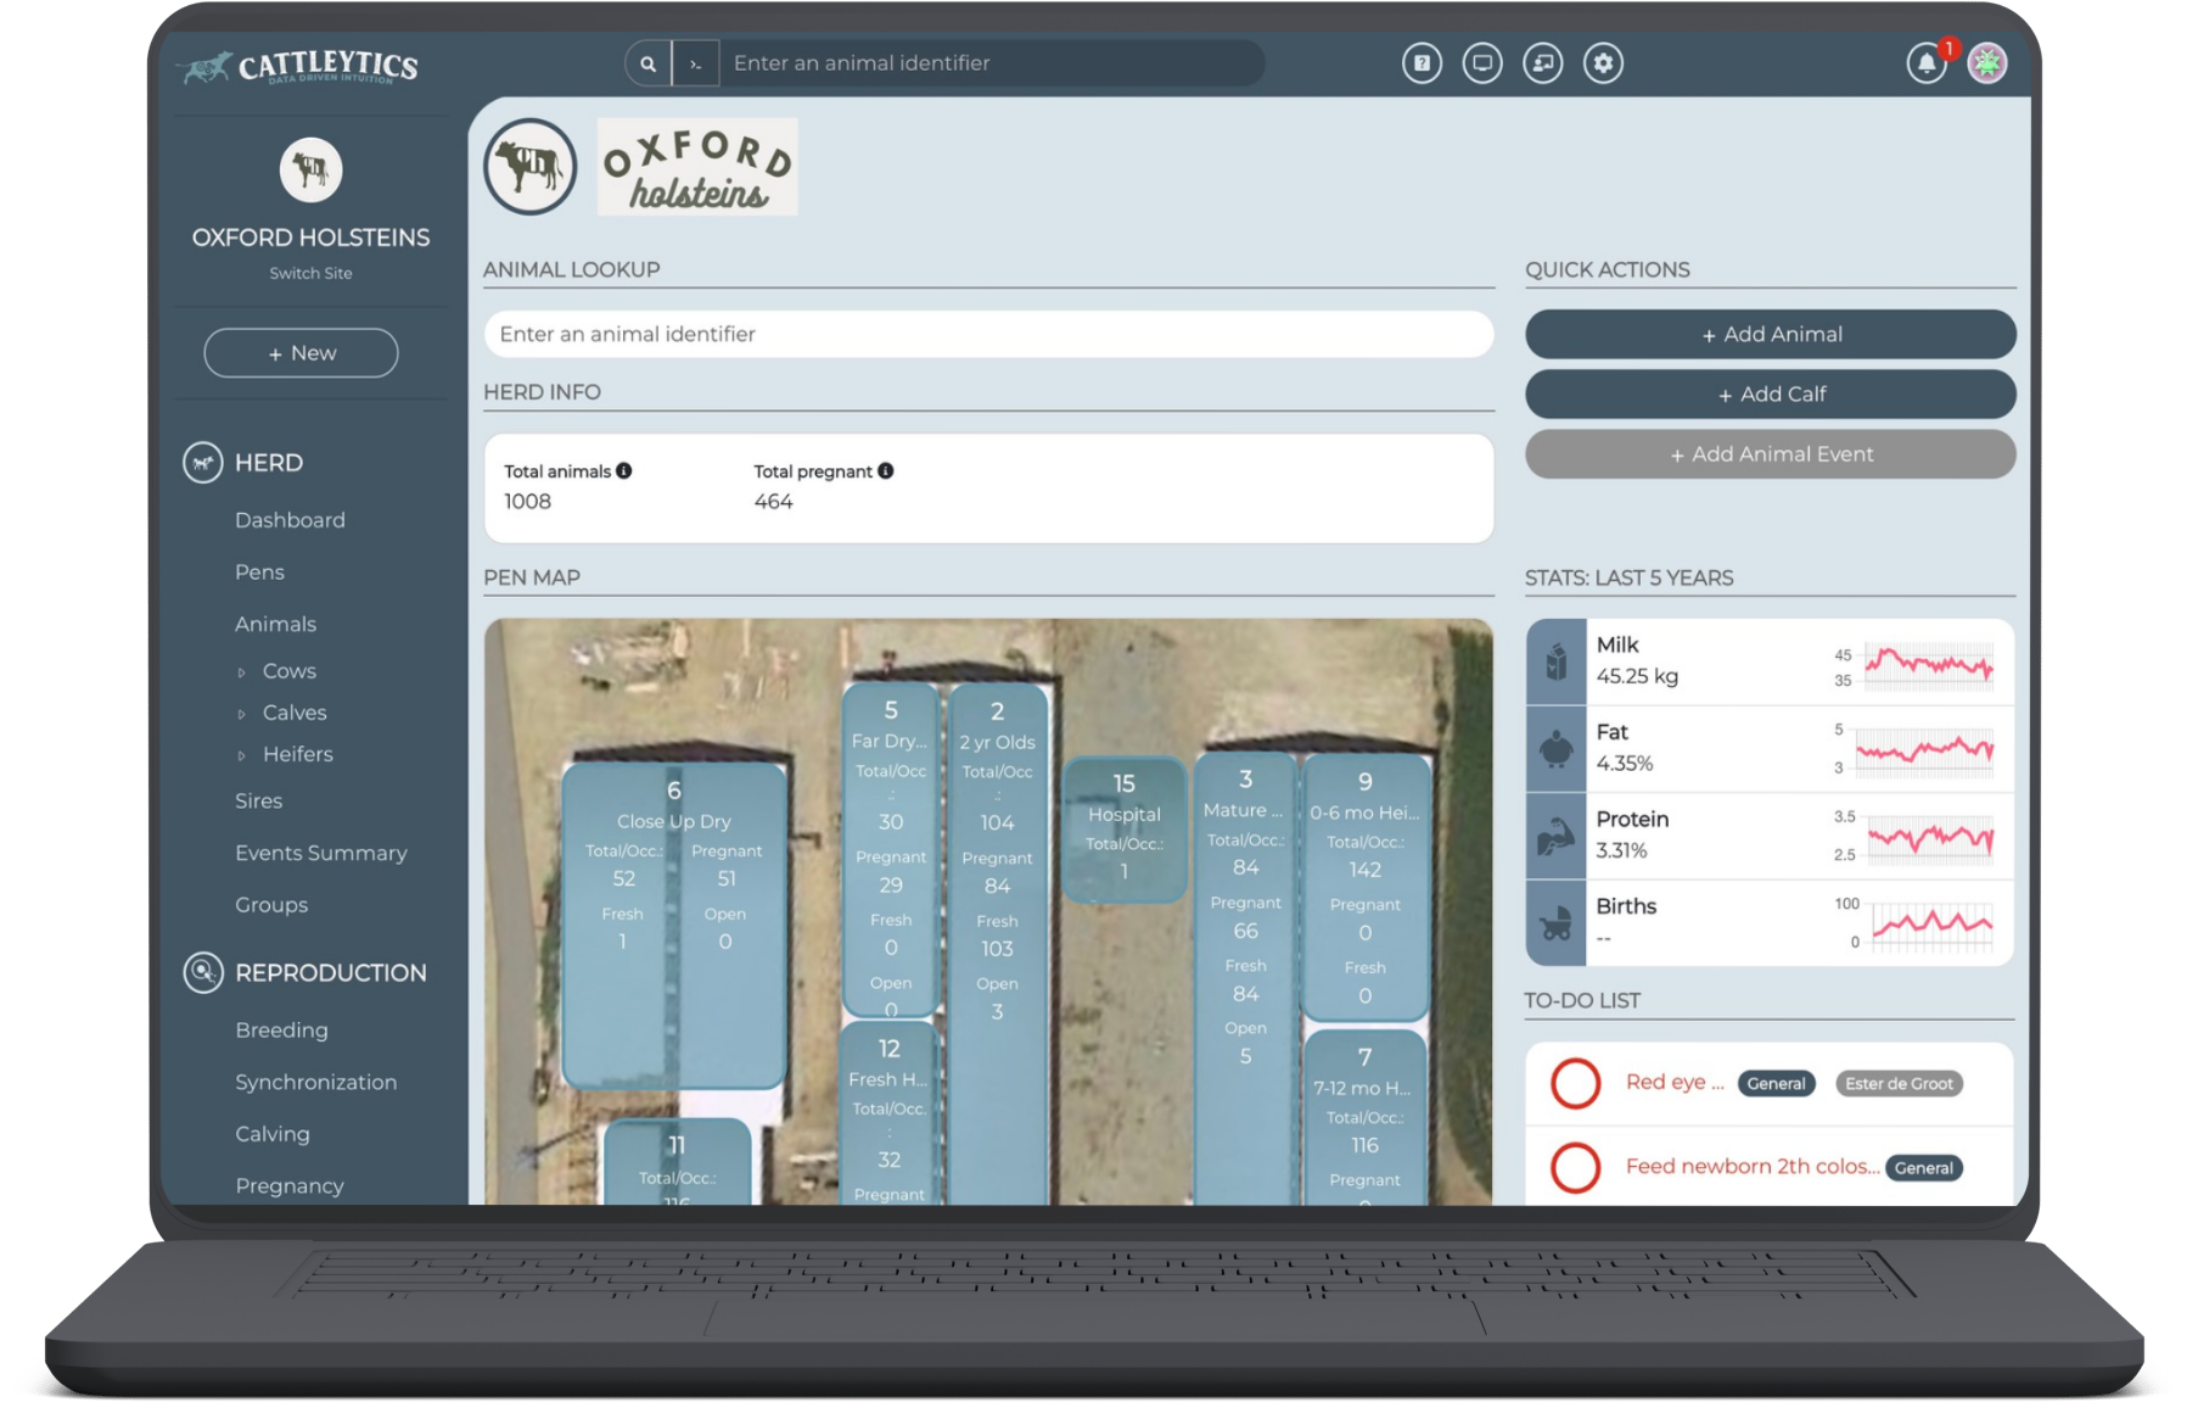Click the user avatar icon
This screenshot has height=1404, width=2192.
coord(1986,64)
